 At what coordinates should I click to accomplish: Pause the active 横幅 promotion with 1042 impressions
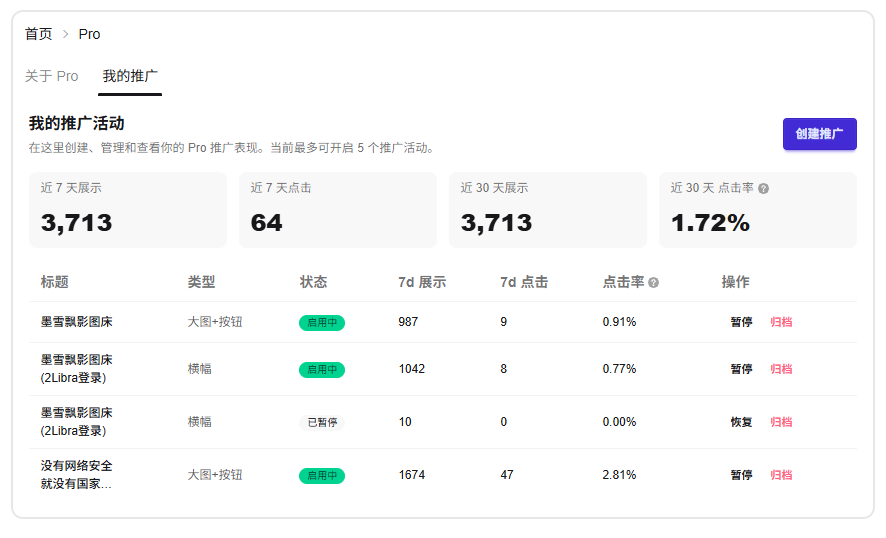pyautogui.click(x=741, y=369)
